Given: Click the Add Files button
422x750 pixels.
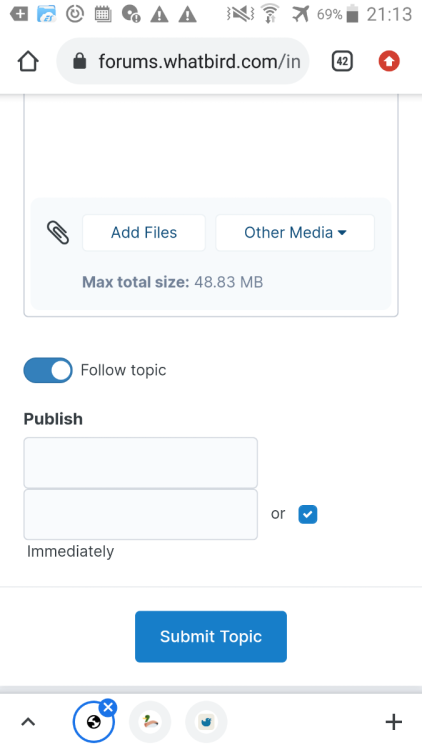Looking at the screenshot, I should pos(144,232).
